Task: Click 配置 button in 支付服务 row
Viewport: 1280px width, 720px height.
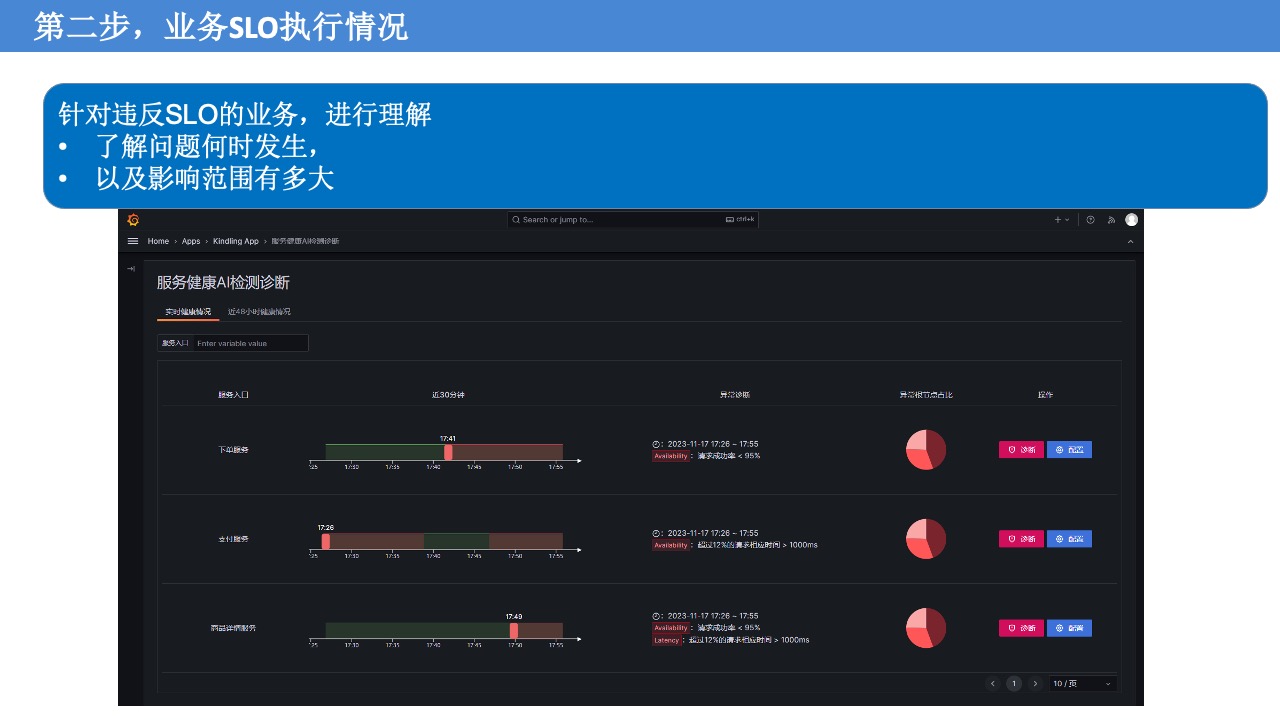Action: pos(1069,539)
